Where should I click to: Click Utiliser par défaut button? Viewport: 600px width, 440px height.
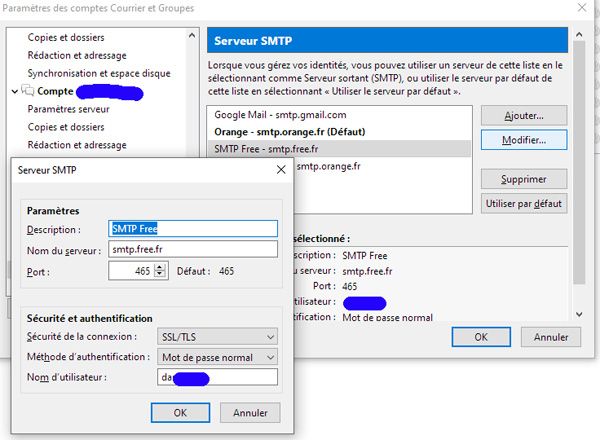tap(524, 204)
